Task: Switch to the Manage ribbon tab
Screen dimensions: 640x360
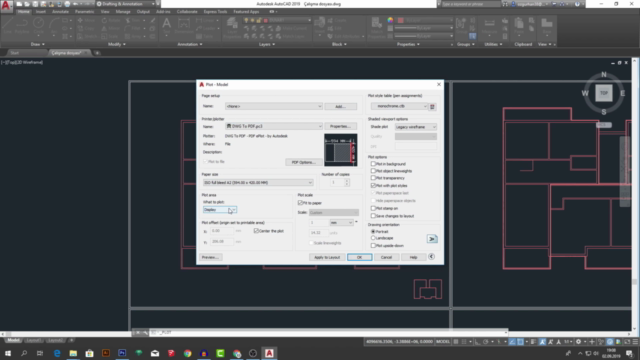Action: click(123, 12)
